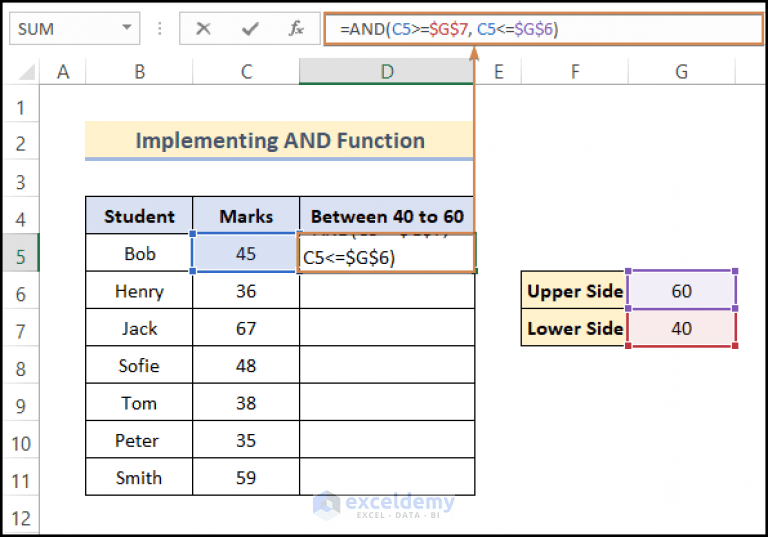Select column E header
Viewport: 768px width, 537px height.
click(x=498, y=72)
